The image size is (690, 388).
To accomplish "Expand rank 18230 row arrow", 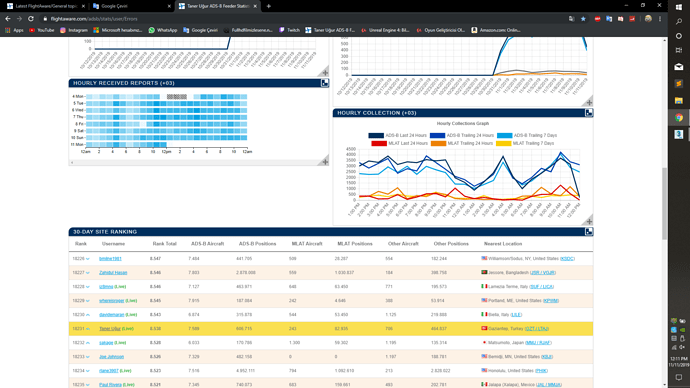I will [x=88, y=315].
